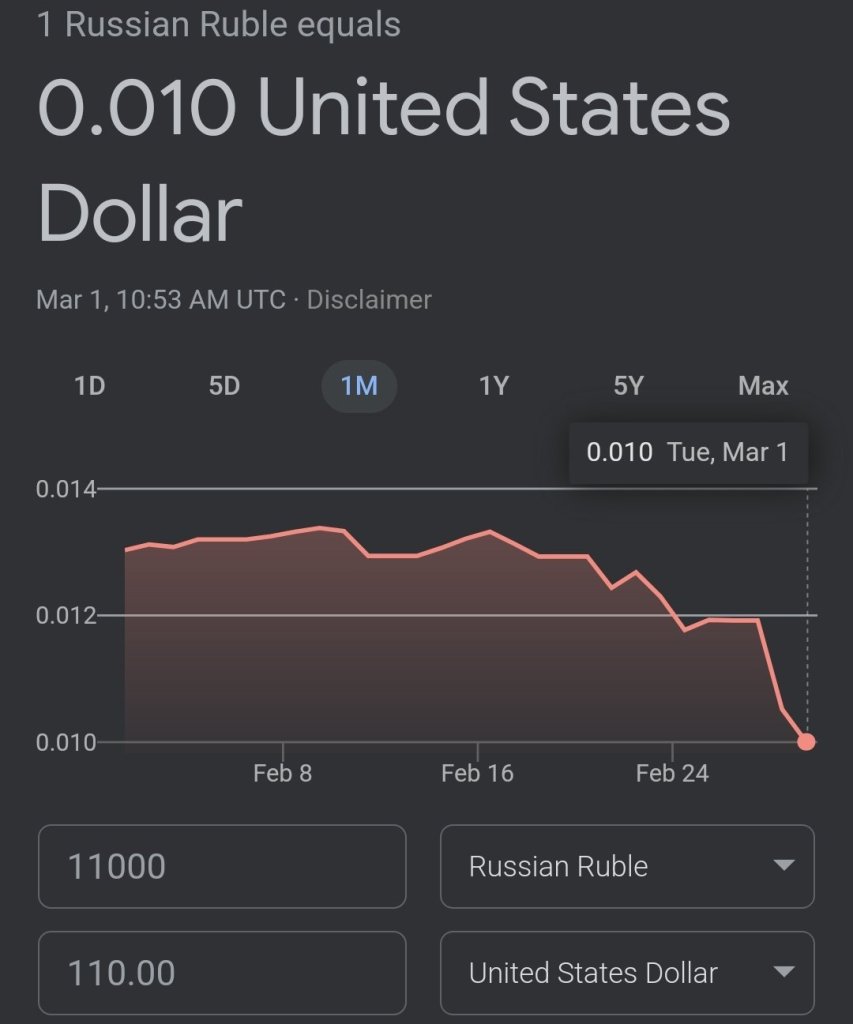Click the Feb 16 date axis label
853x1024 pixels.
476,773
